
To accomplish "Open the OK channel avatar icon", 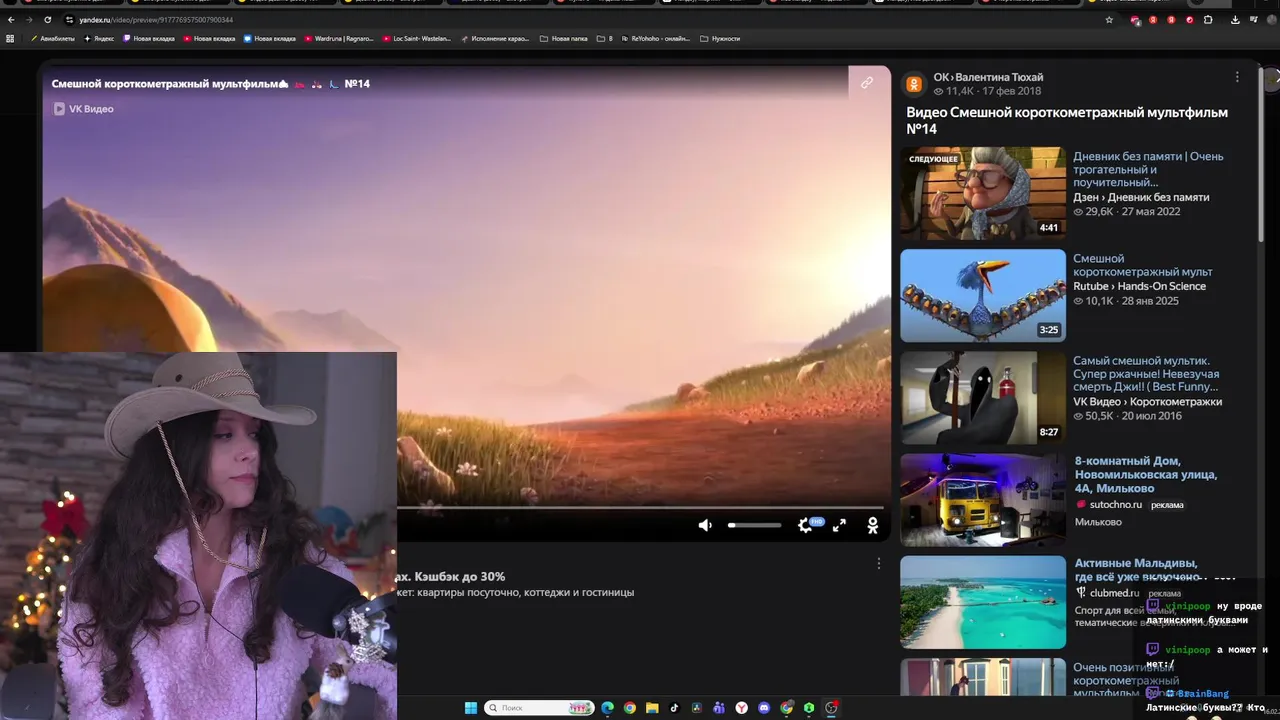I will click(x=914, y=84).
